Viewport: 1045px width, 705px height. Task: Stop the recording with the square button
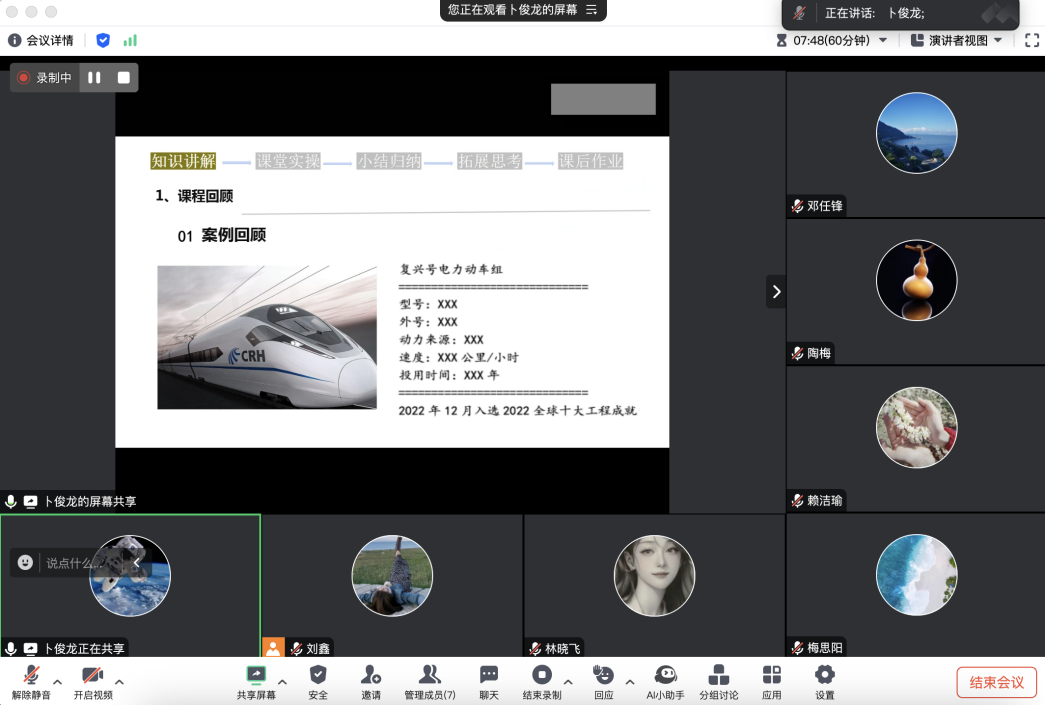point(124,77)
